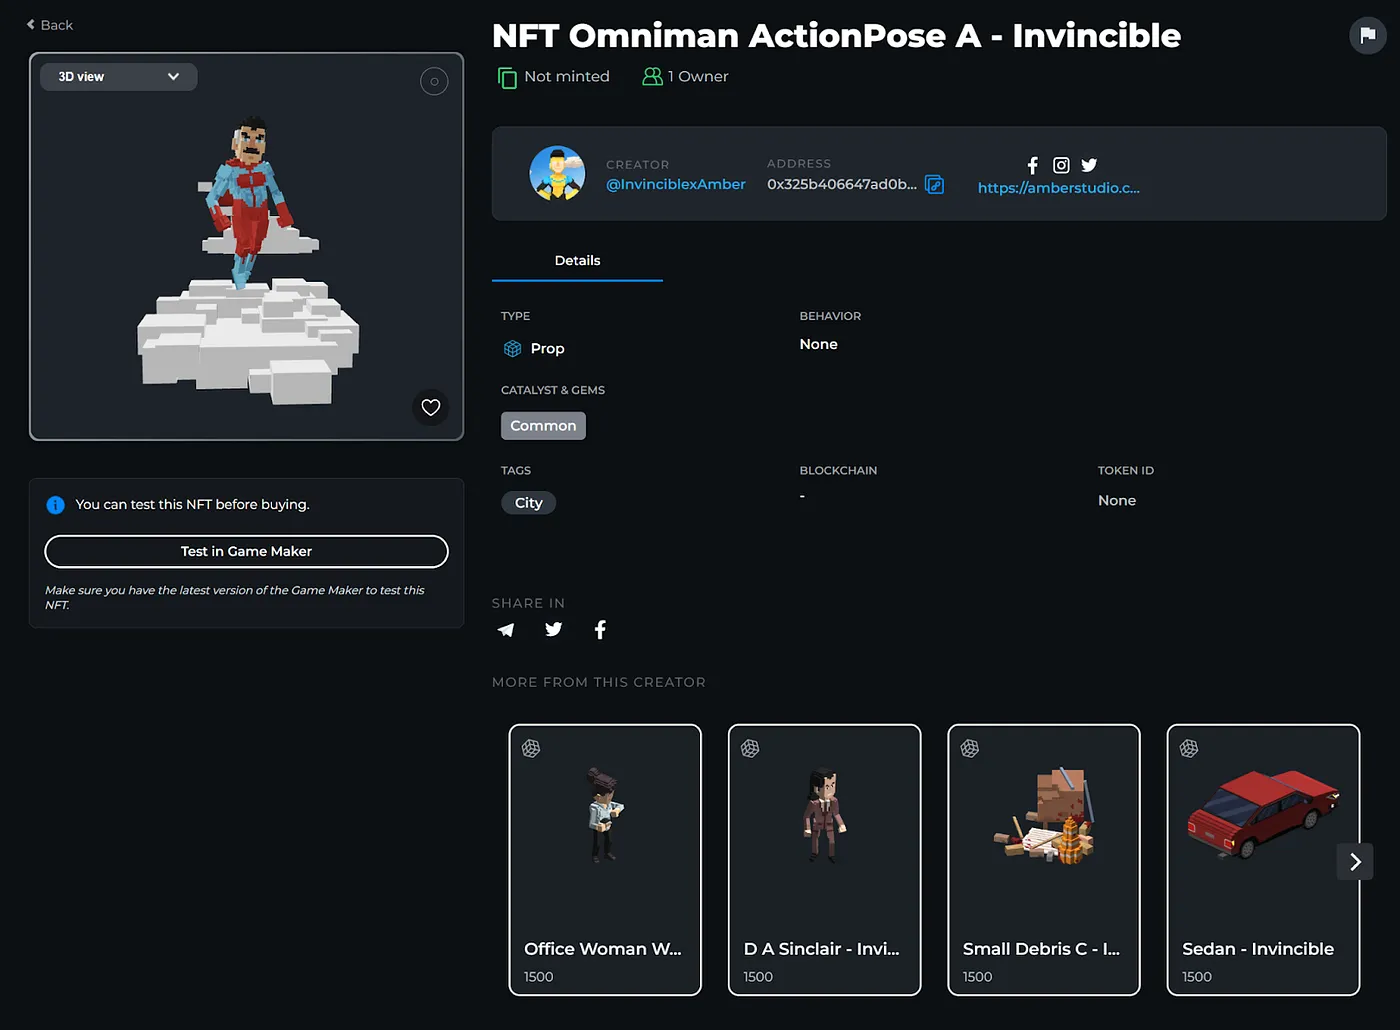
Task: Click the Behavior value 'None'
Action: pyautogui.click(x=818, y=344)
